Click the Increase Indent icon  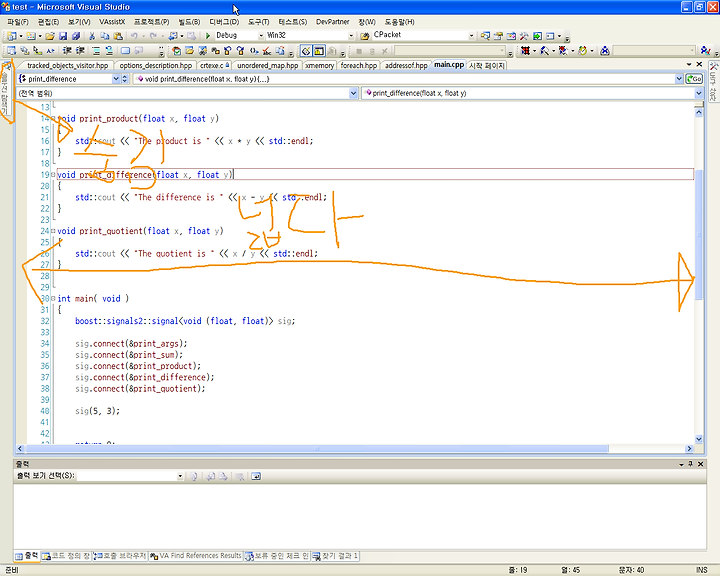coord(80,51)
